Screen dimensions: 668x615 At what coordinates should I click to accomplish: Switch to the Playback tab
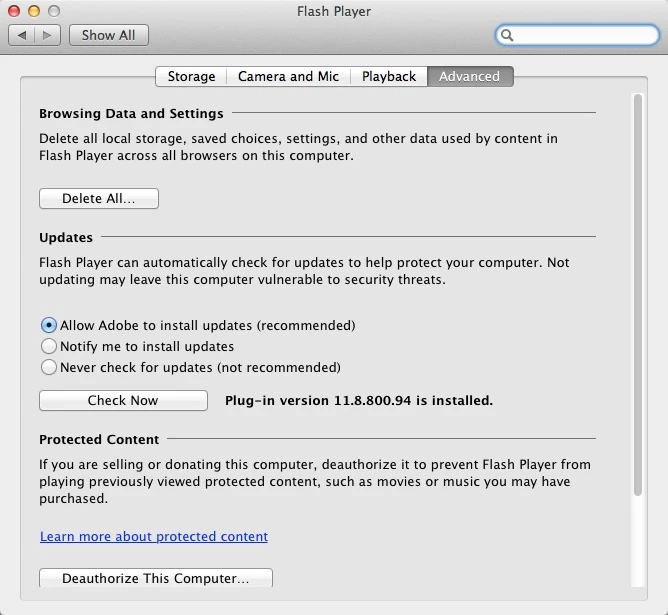coord(389,76)
